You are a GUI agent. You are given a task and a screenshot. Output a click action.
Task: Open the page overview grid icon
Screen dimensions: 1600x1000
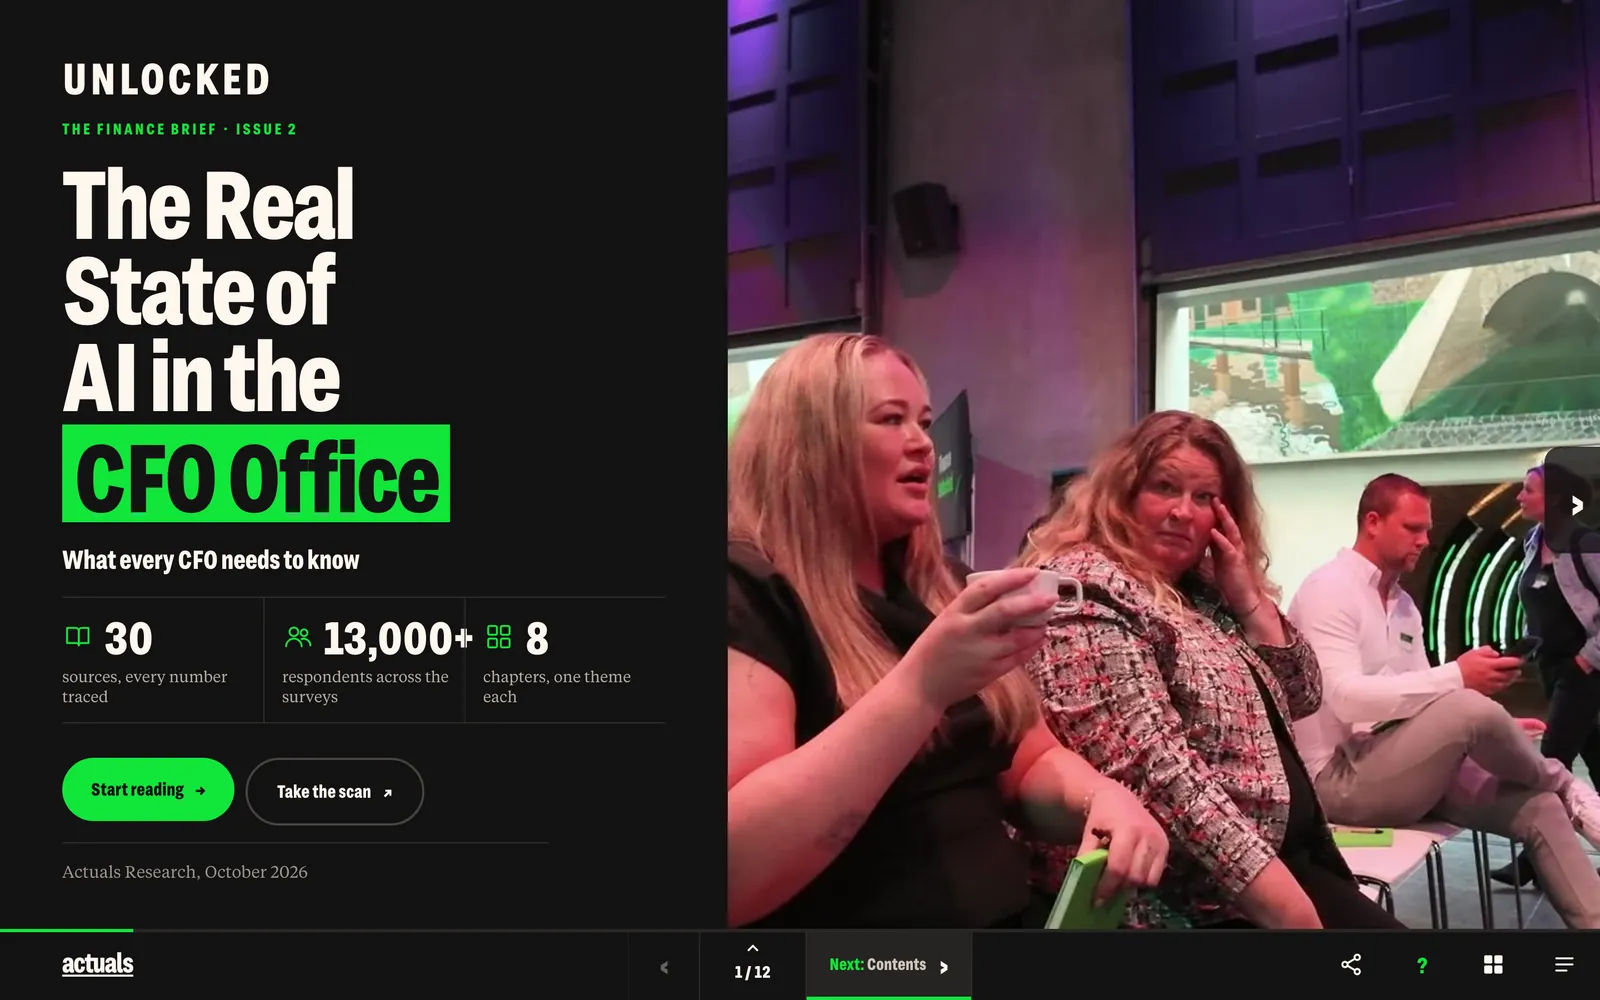pyautogui.click(x=1493, y=965)
